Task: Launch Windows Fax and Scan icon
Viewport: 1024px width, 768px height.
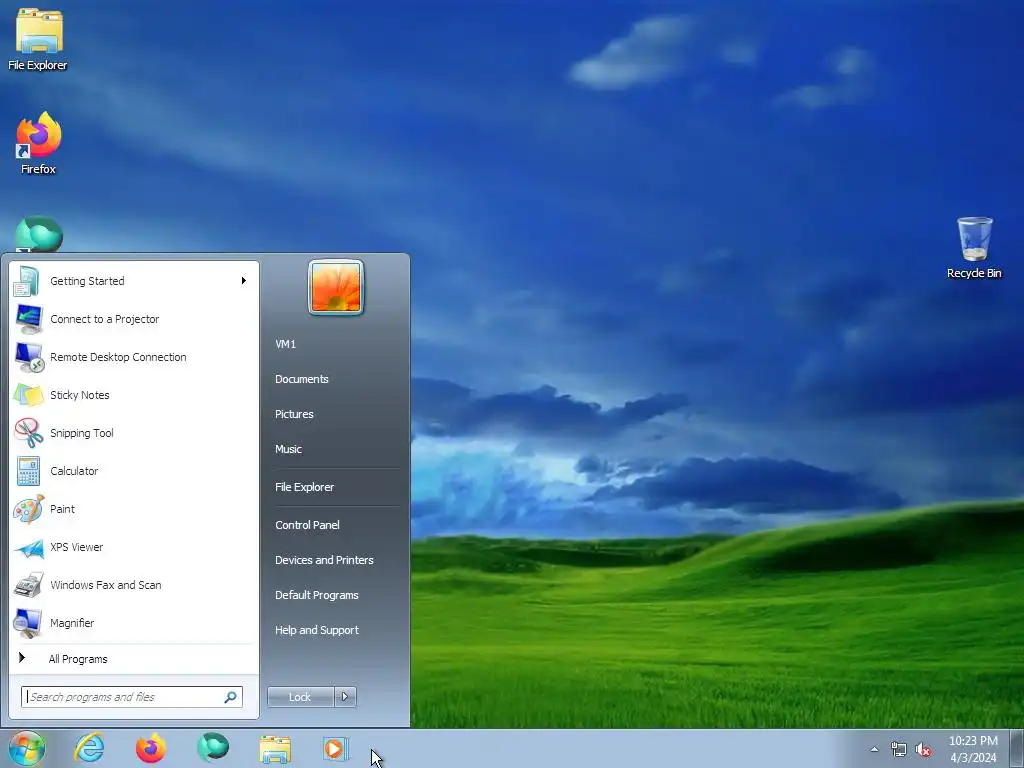Action: (27, 585)
